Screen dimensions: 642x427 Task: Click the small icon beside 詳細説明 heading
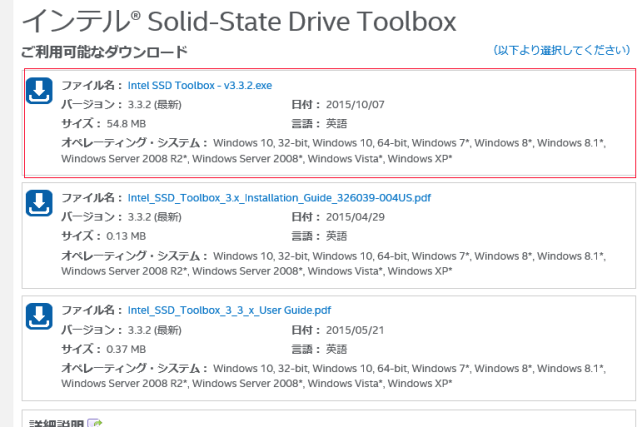click(x=95, y=424)
